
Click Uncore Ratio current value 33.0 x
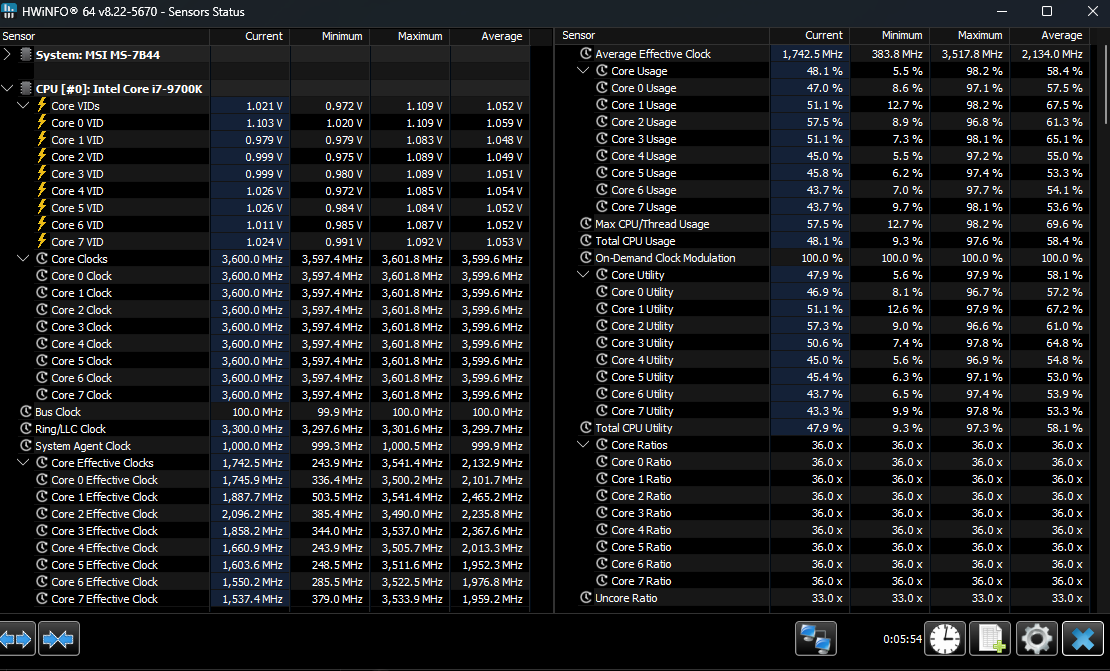point(827,597)
